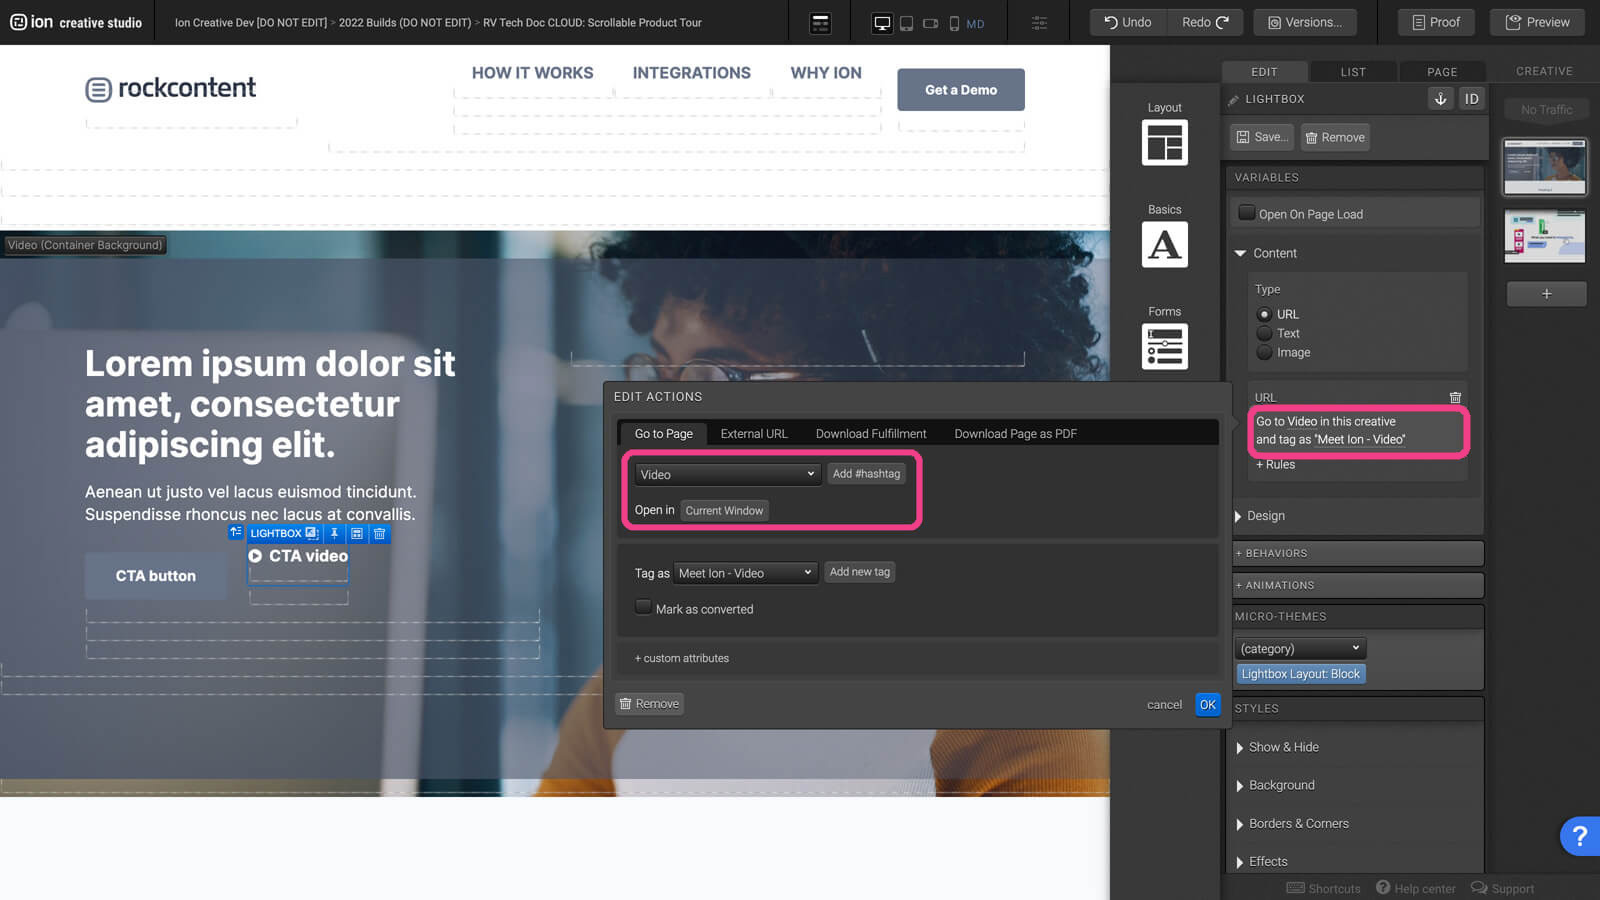The height and width of the screenshot is (900, 1600).
Task: Expand the custom attributes link
Action: click(682, 658)
